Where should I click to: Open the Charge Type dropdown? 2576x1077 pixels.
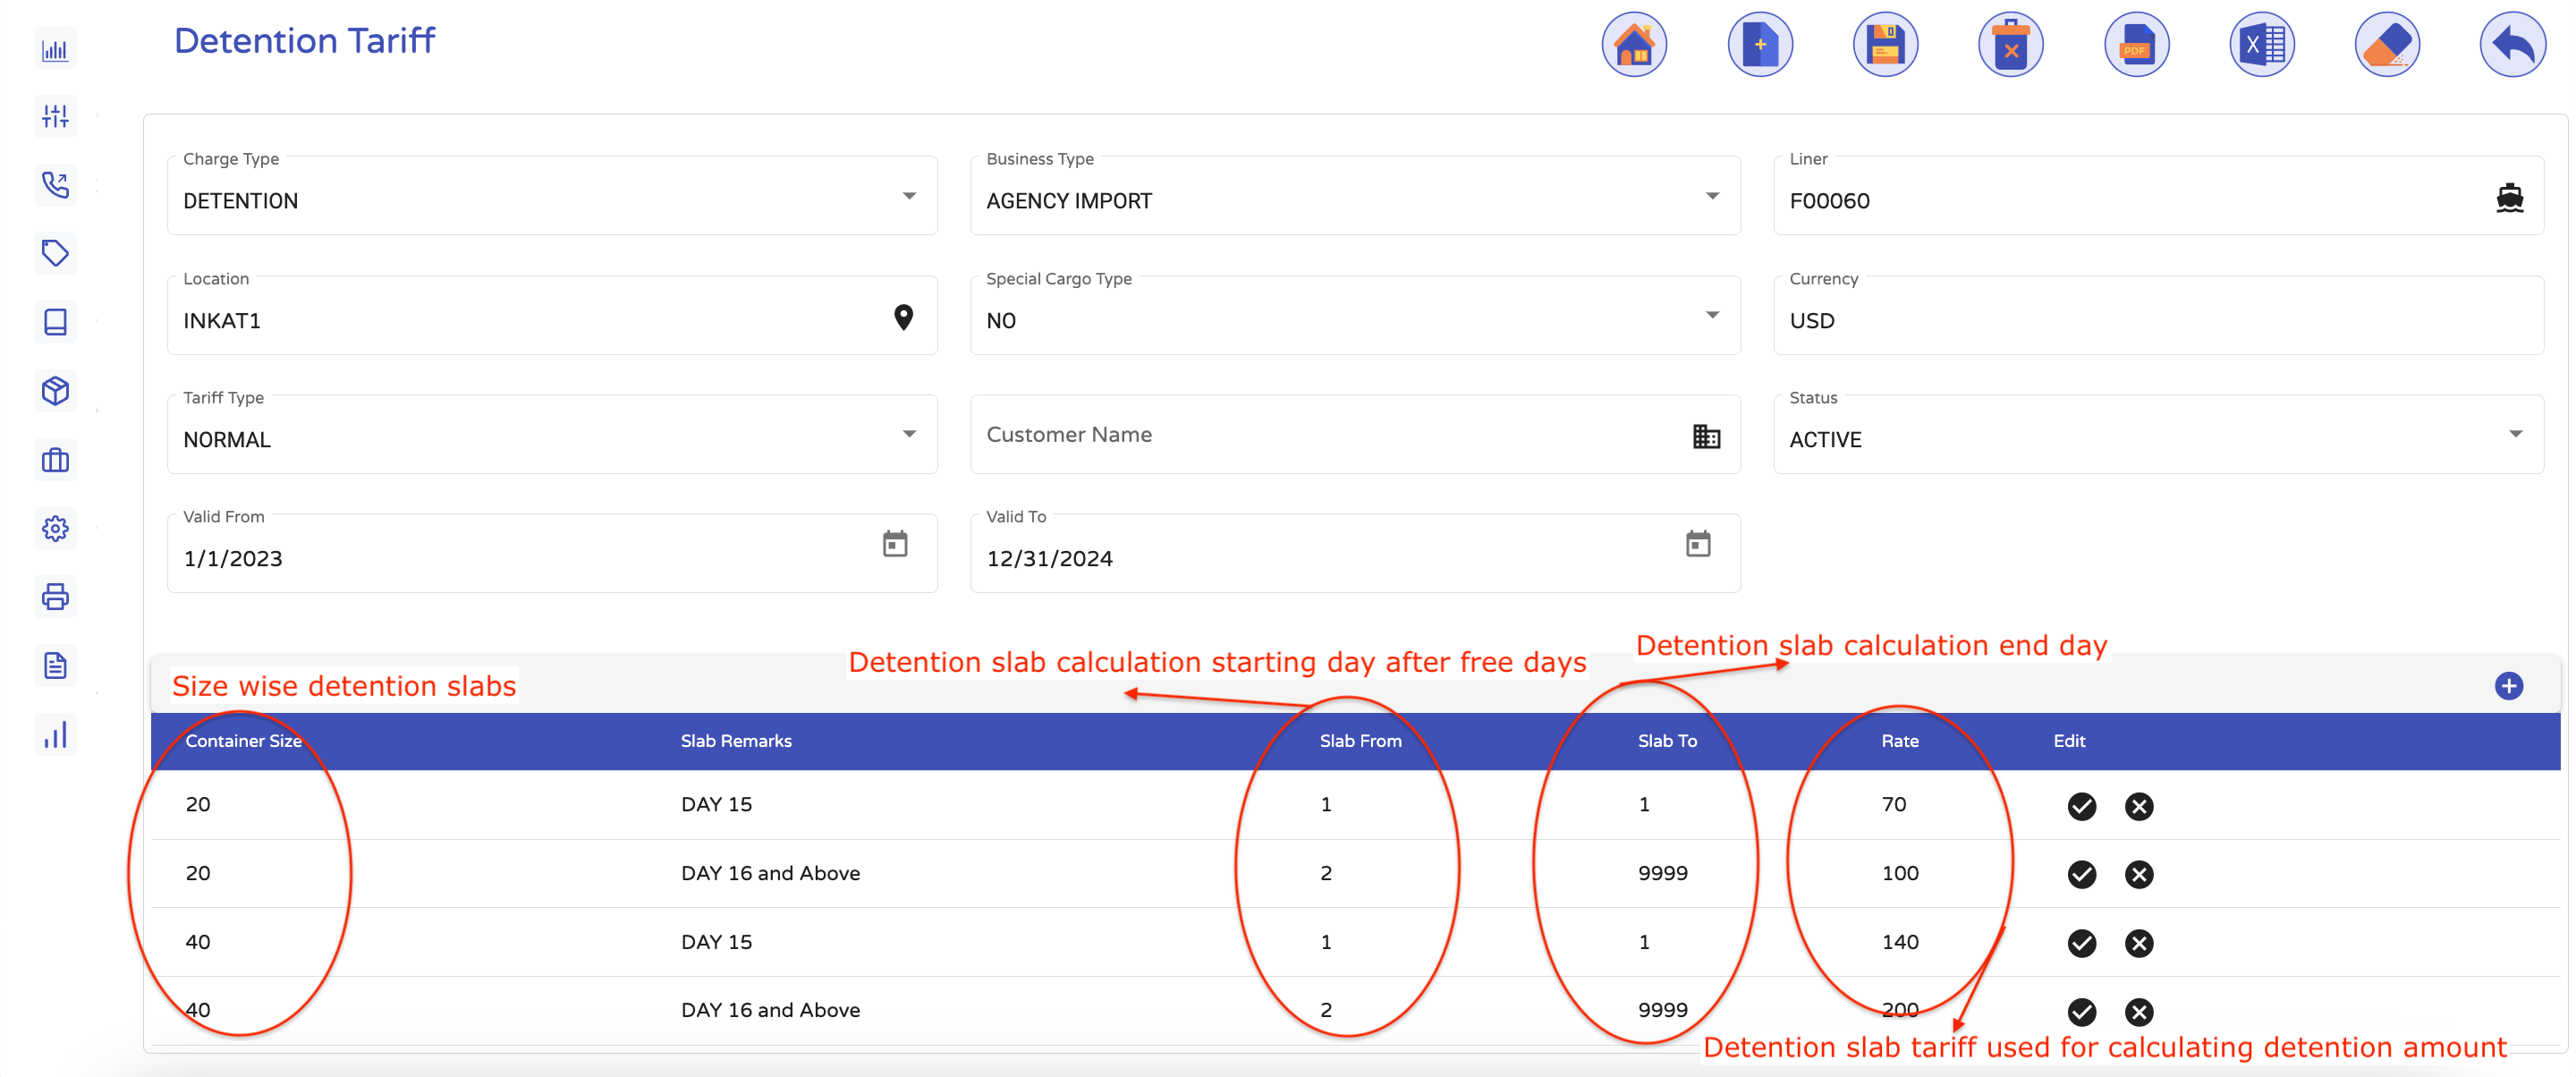coord(908,196)
